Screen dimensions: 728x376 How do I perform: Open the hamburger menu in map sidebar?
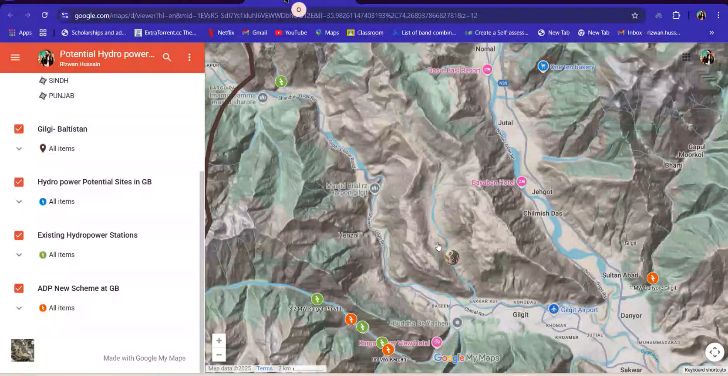[x=15, y=57]
